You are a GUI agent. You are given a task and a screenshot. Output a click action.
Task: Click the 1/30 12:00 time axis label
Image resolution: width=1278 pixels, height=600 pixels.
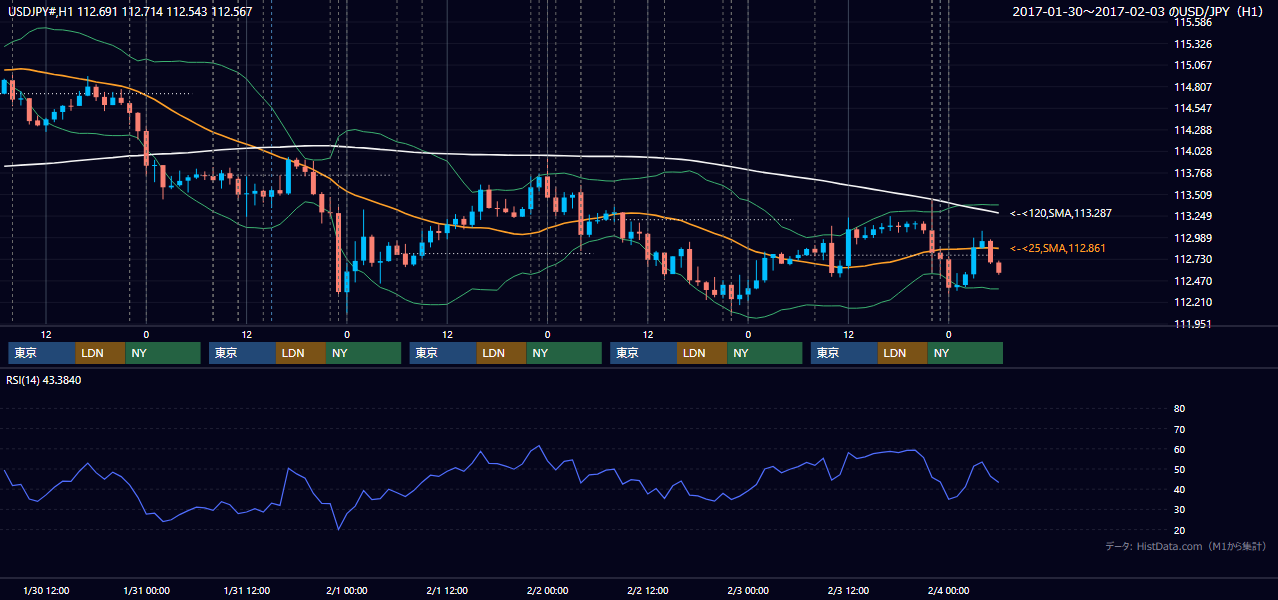click(x=45, y=590)
